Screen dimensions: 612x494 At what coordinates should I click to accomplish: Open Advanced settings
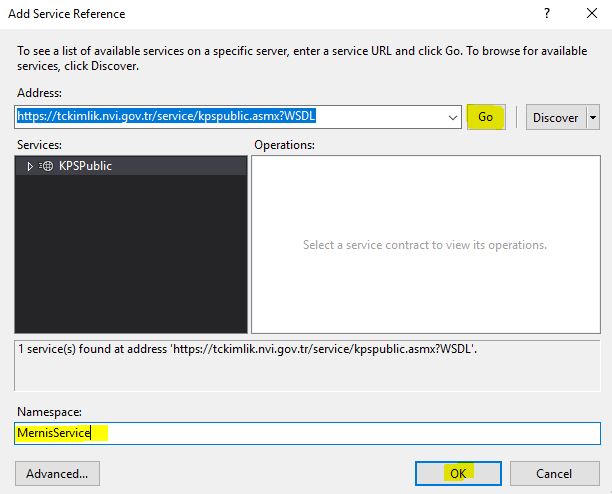click(57, 474)
